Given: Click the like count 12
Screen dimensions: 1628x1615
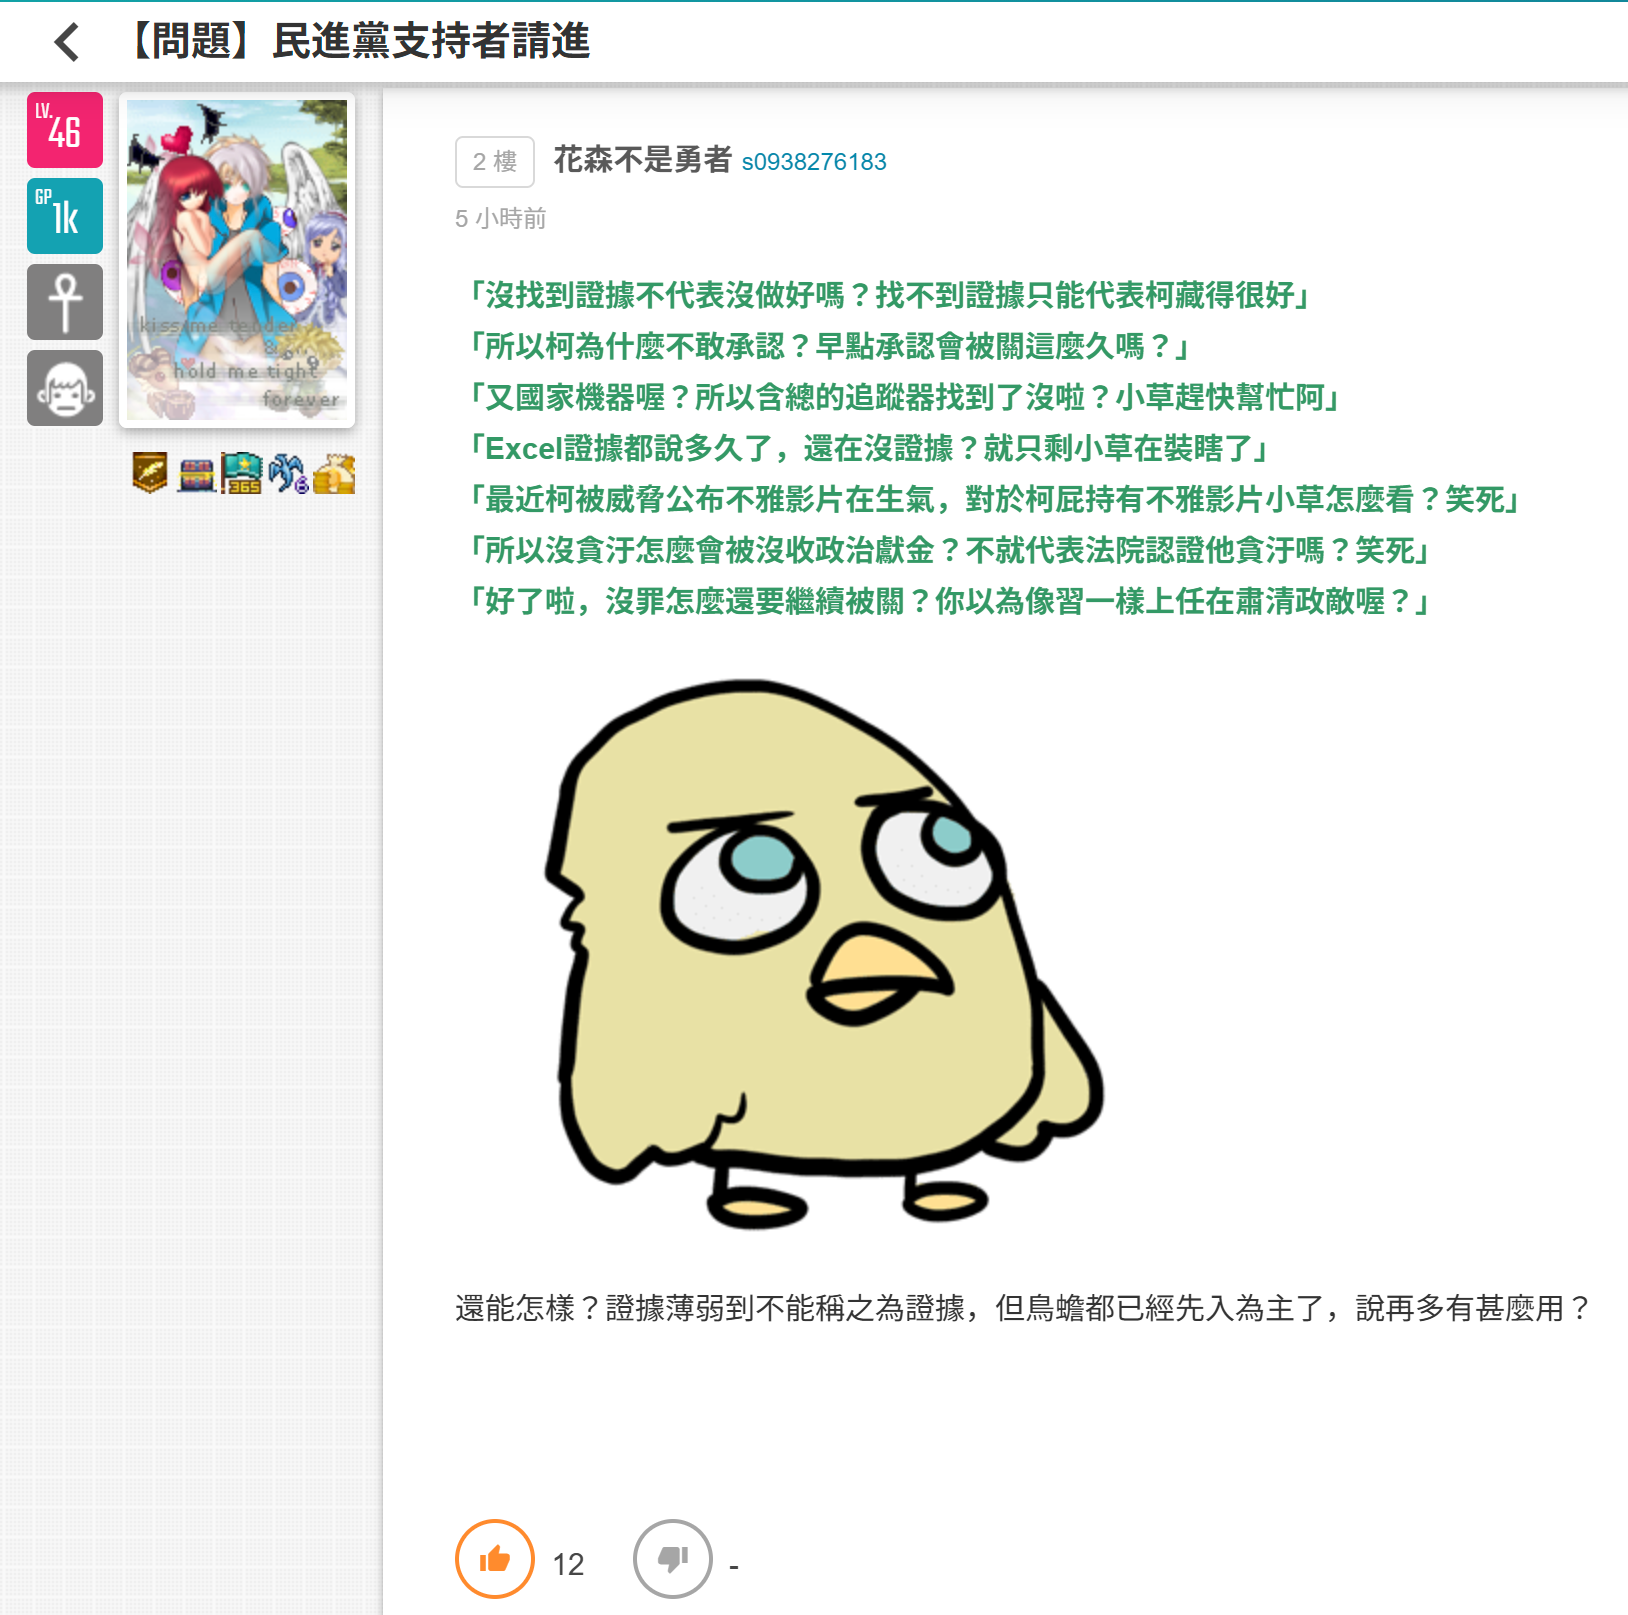Looking at the screenshot, I should 568,1564.
